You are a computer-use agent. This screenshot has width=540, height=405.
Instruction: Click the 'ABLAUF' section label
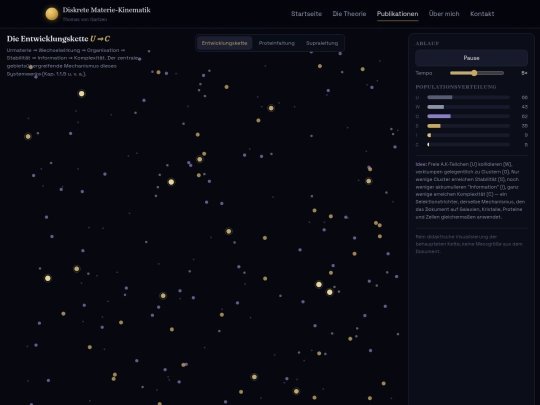click(427, 43)
